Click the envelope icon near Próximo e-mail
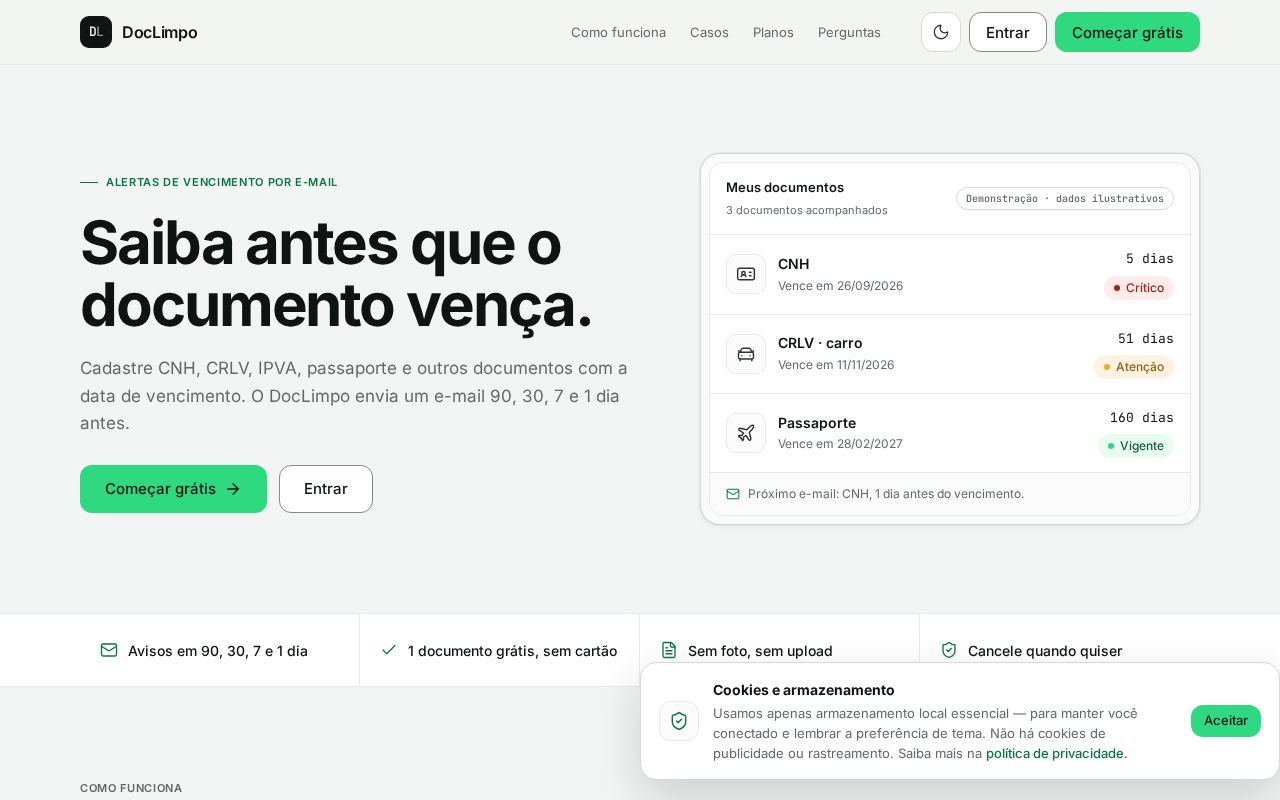Screen dimensions: 1280x800 [733, 494]
